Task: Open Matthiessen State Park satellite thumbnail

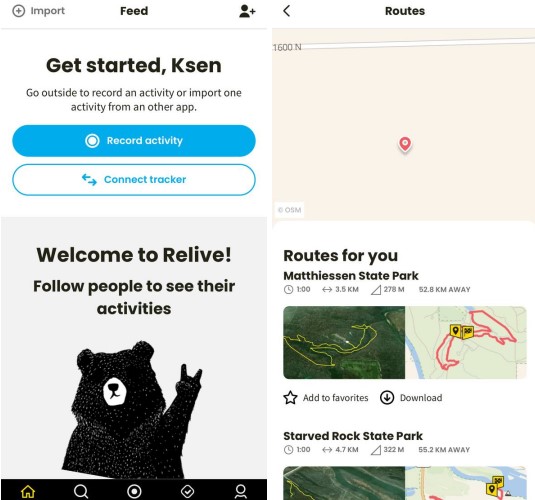Action: (344, 342)
